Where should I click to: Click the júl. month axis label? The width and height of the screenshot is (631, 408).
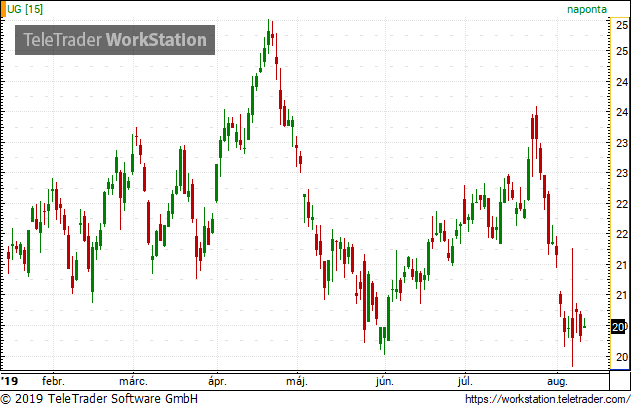(465, 381)
